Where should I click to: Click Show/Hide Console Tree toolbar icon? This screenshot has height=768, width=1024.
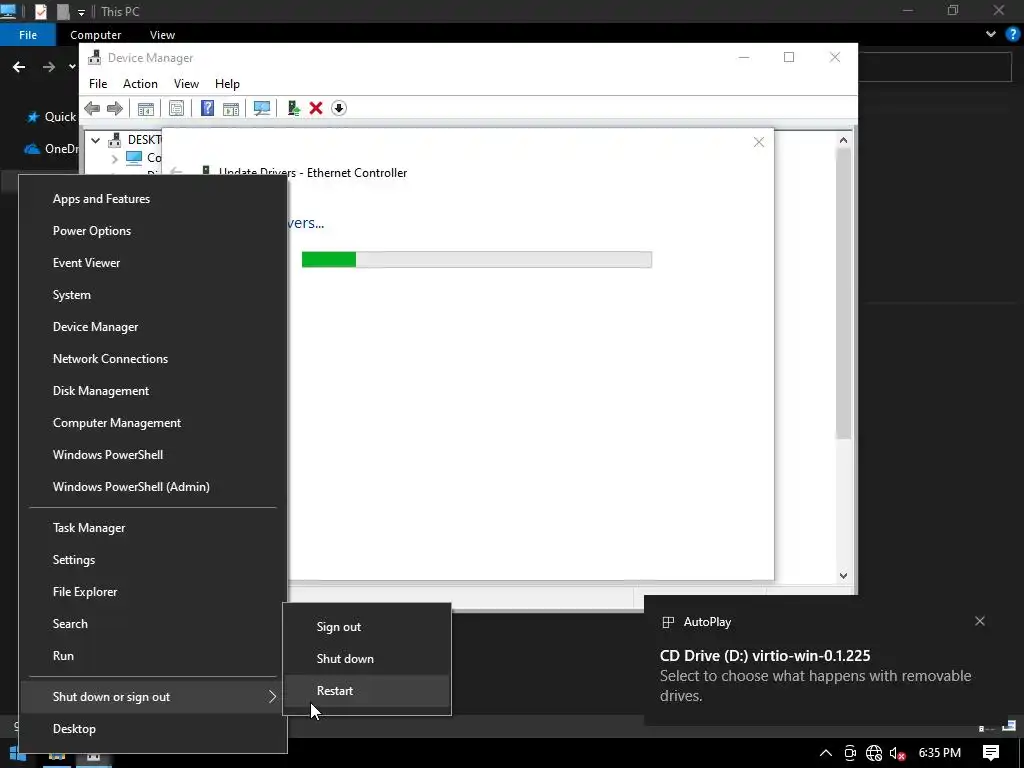(146, 108)
